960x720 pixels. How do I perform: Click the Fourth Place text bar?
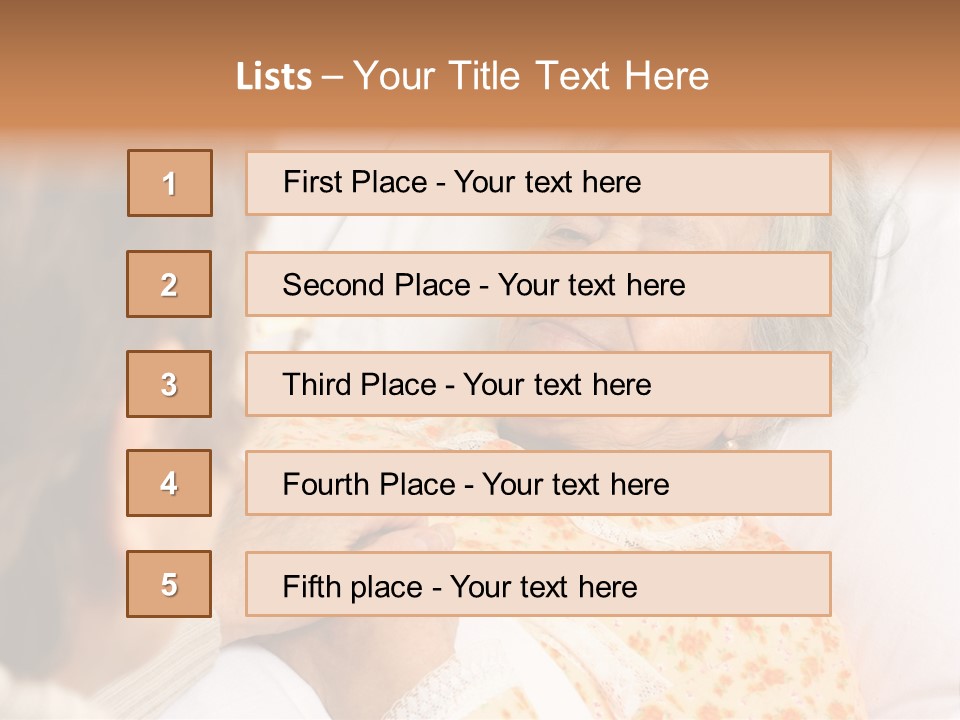538,483
